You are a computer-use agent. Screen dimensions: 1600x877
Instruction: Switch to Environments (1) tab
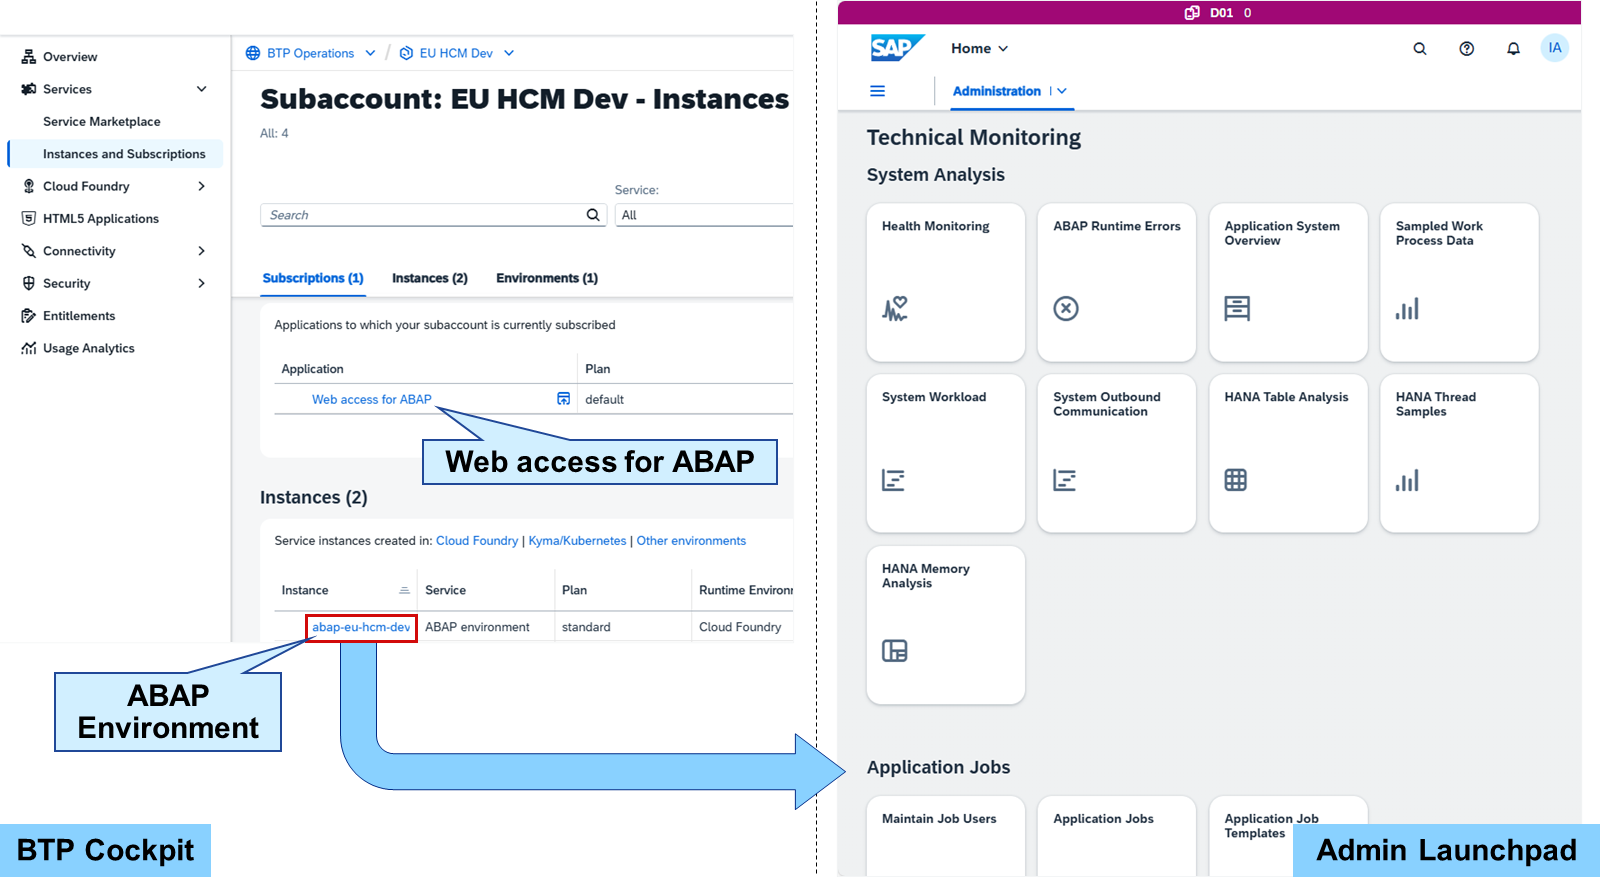(x=547, y=278)
